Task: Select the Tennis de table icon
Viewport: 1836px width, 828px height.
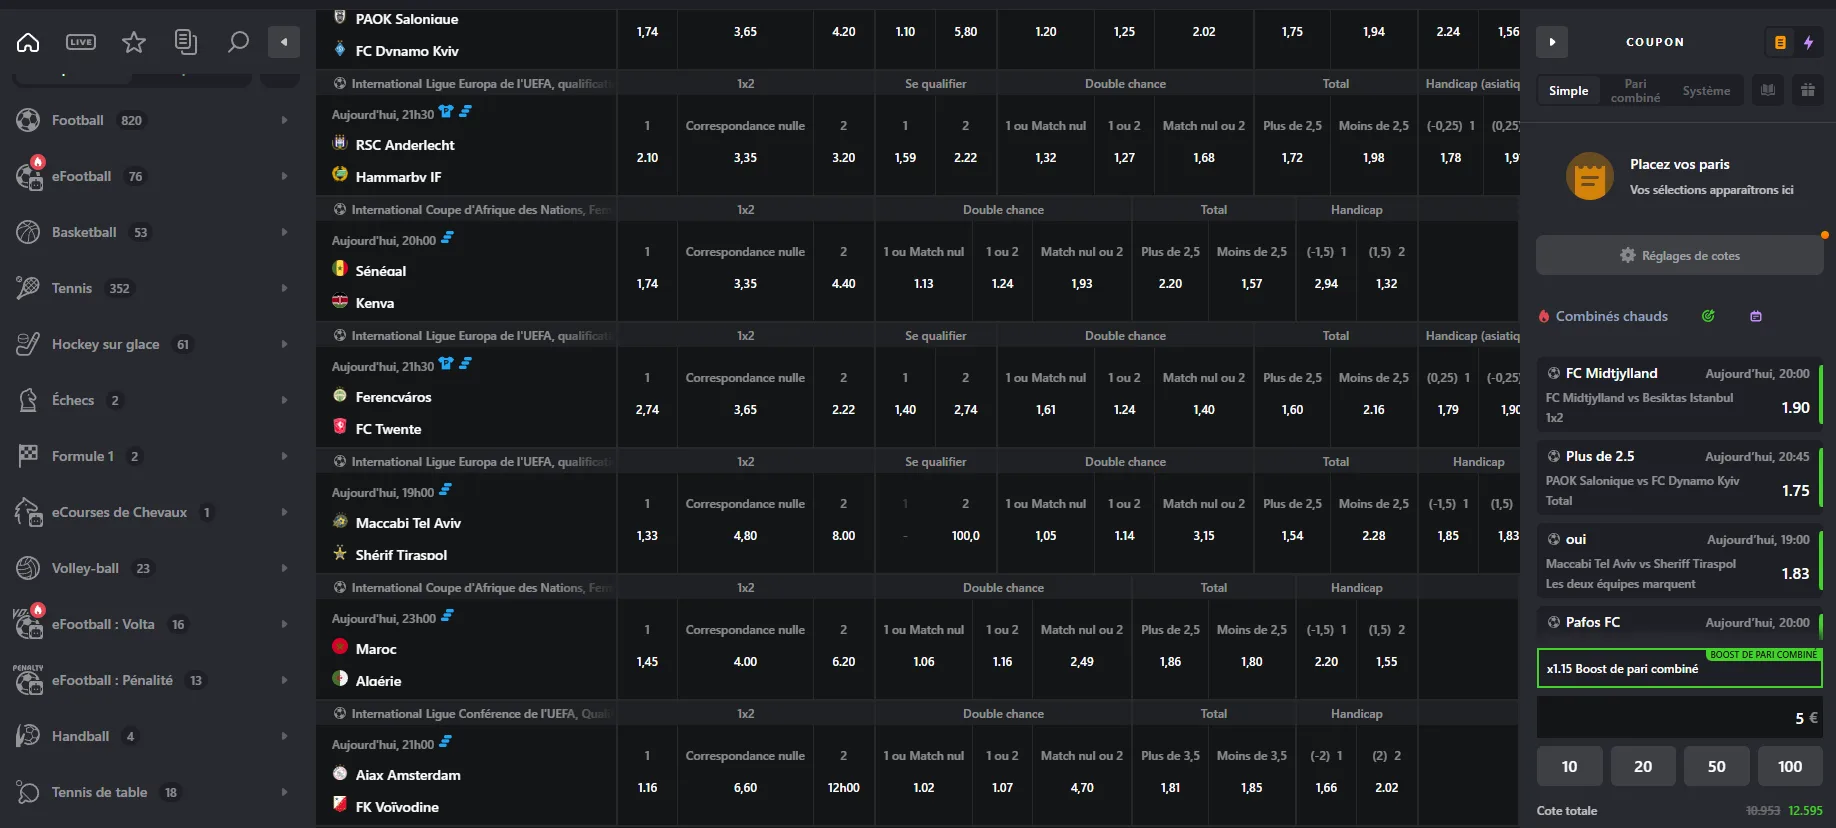Action: 28,792
